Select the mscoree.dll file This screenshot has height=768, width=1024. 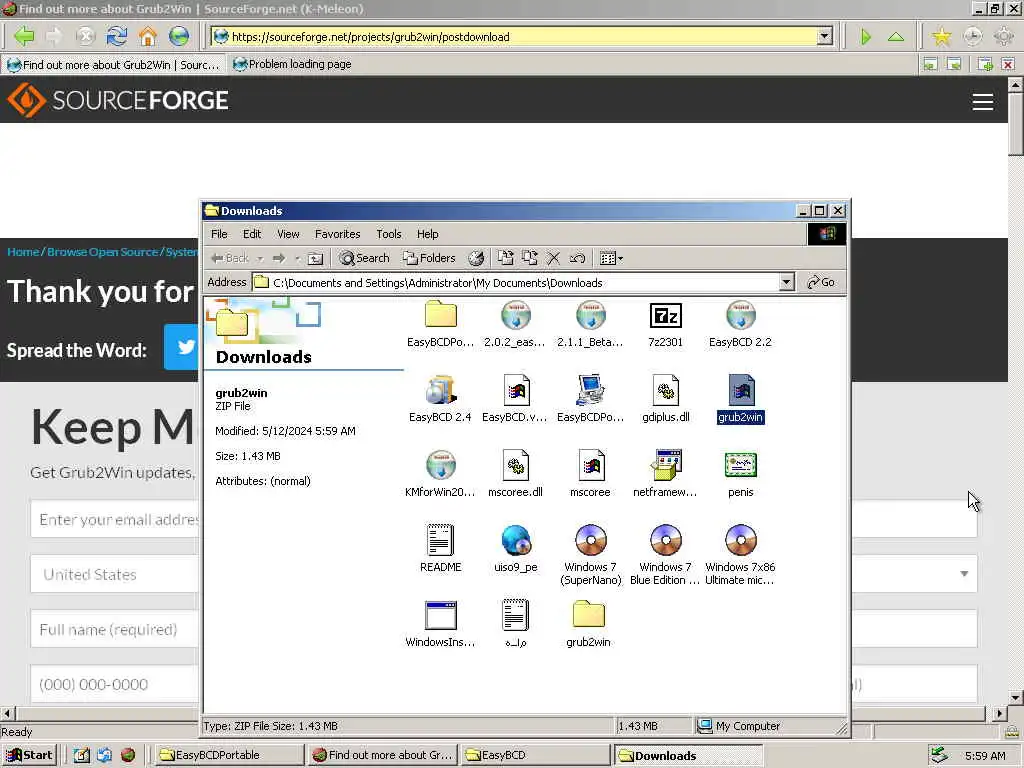(515, 465)
